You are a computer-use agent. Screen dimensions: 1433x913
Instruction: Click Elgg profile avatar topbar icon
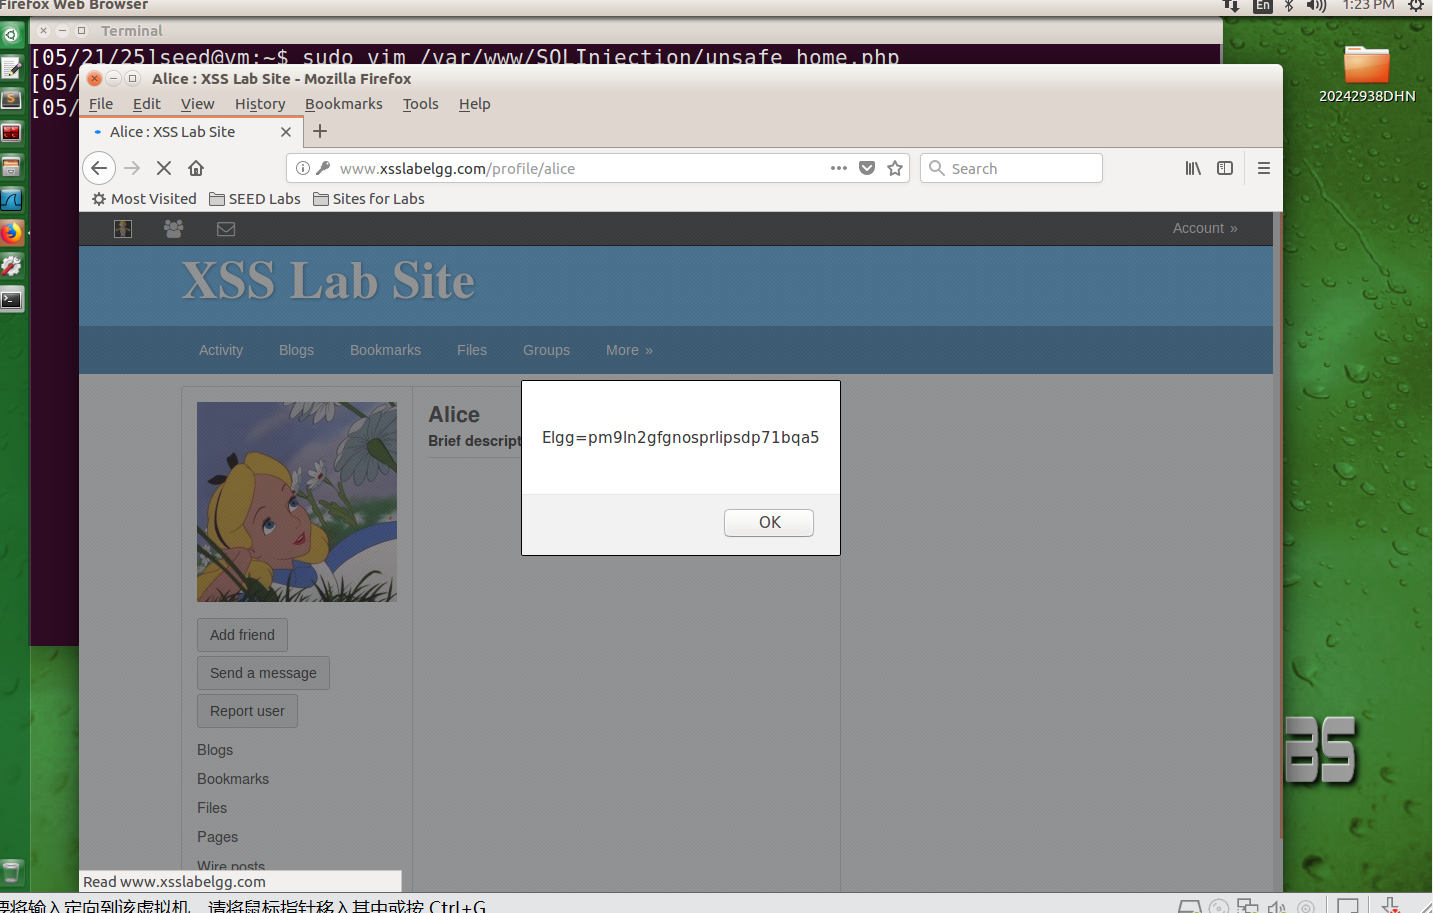pyautogui.click(x=123, y=229)
